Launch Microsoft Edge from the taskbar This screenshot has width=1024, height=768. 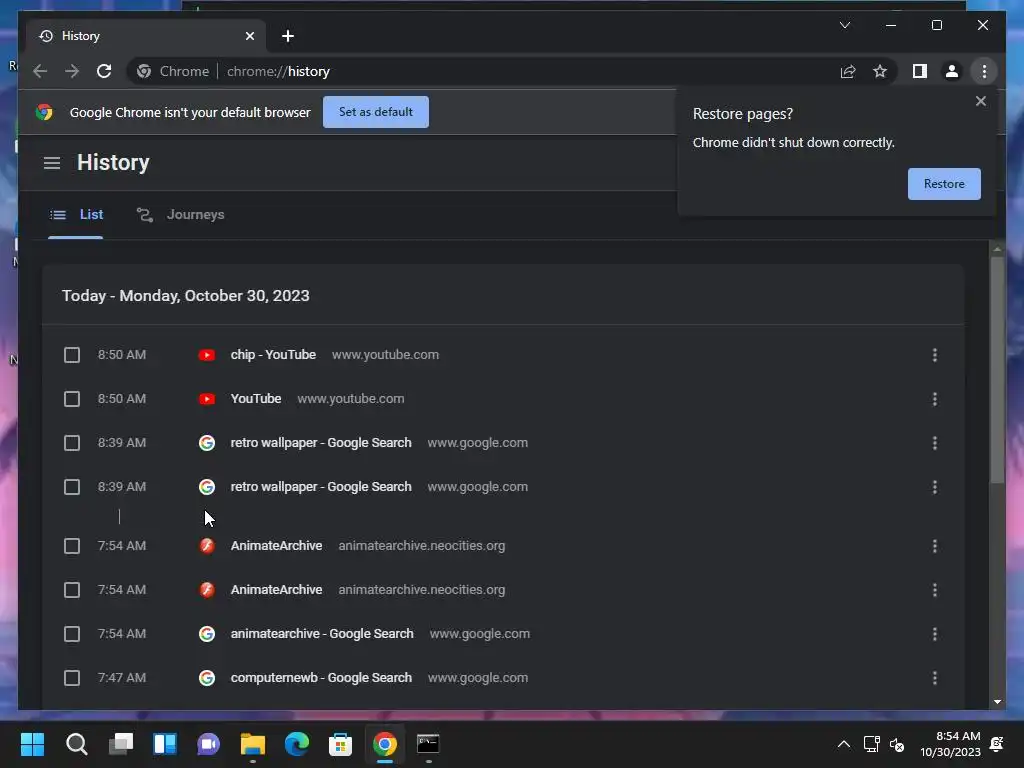click(x=296, y=744)
